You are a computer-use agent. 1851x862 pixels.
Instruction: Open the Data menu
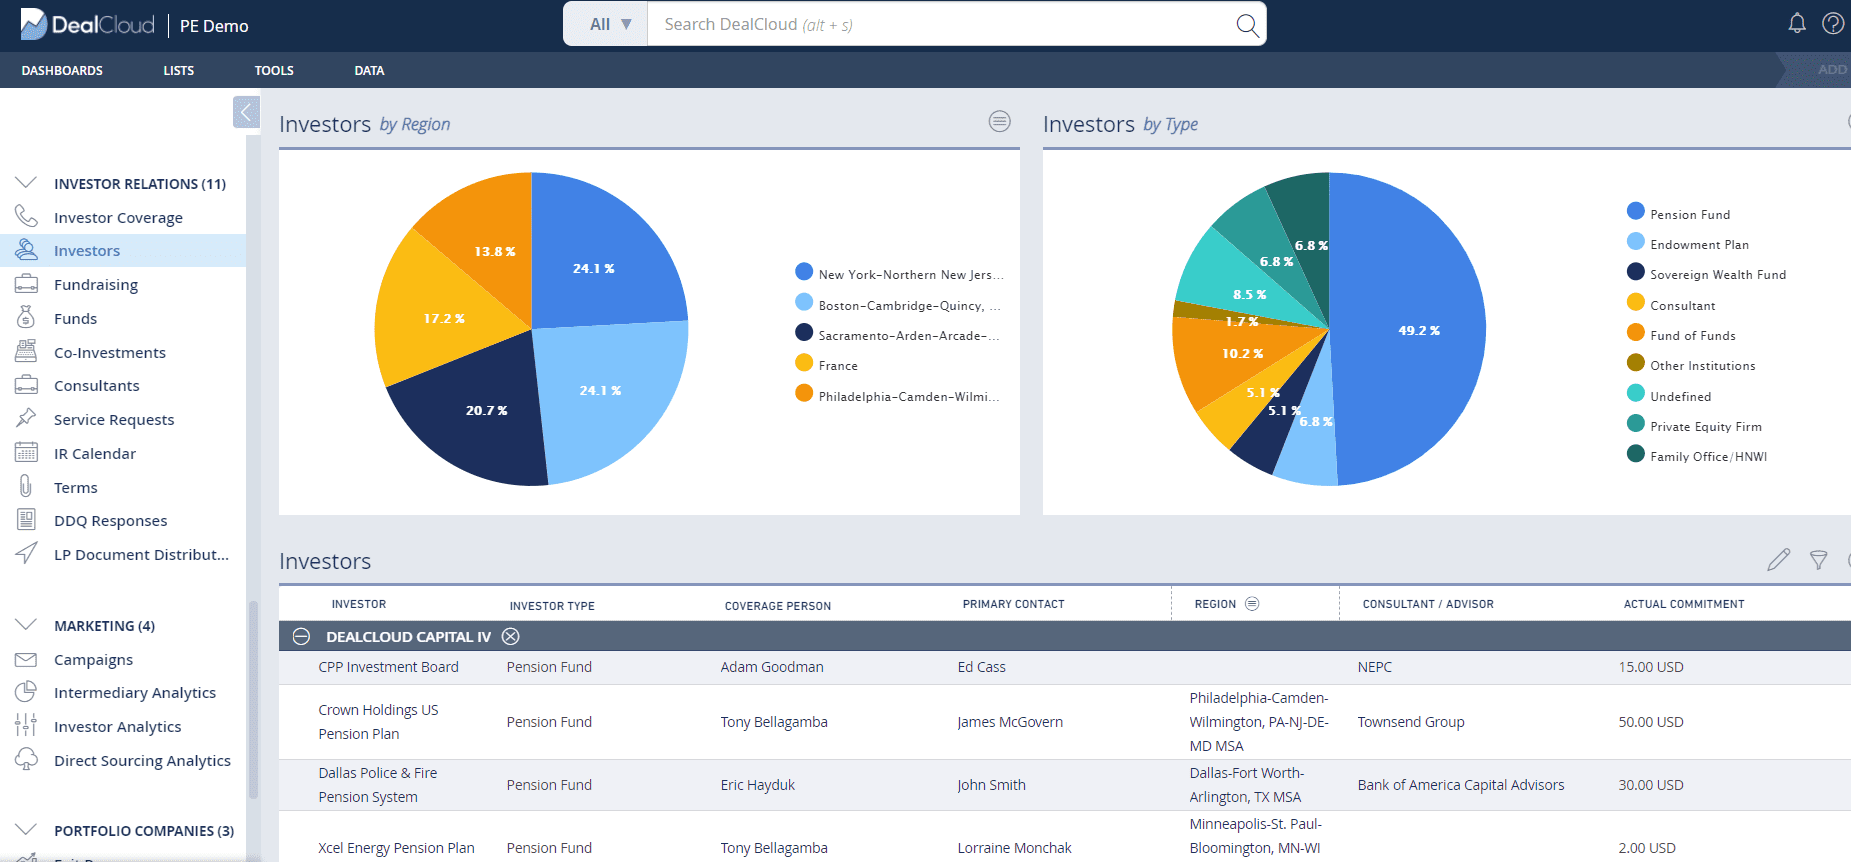point(369,70)
